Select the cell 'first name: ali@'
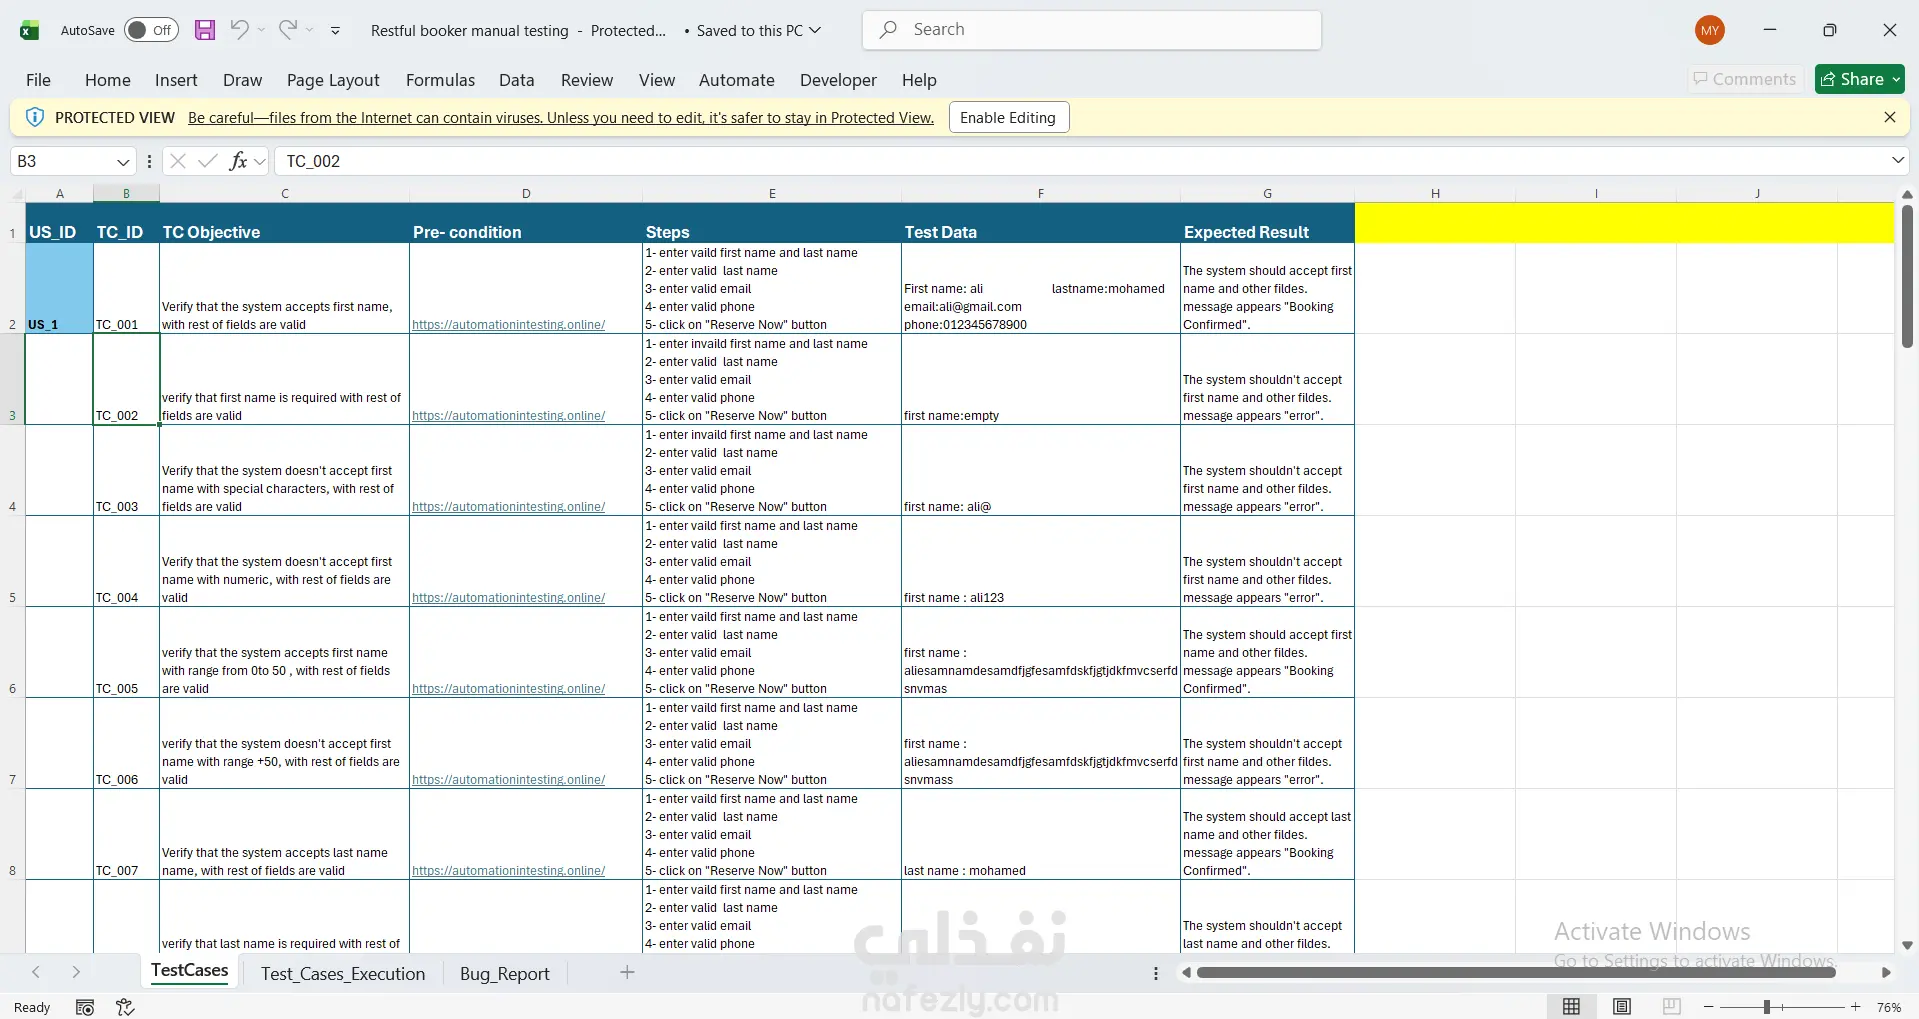This screenshot has height=1019, width=1919. tap(1041, 470)
